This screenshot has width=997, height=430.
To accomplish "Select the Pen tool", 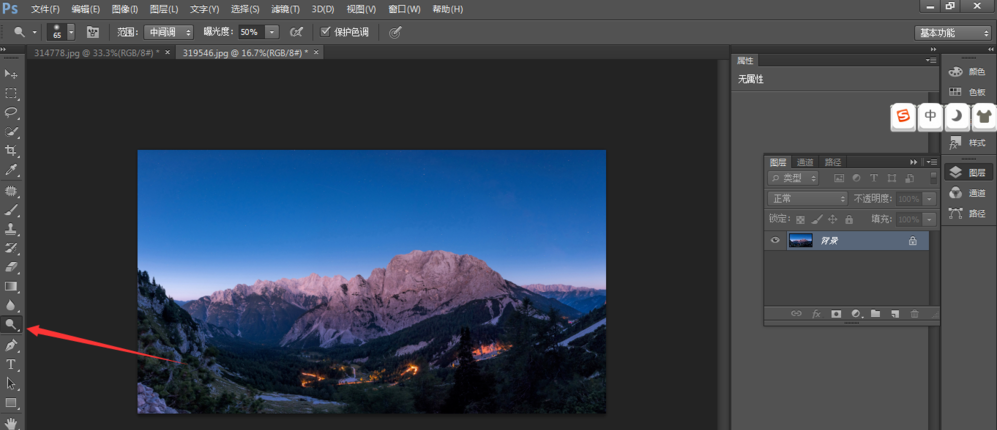I will [12, 345].
